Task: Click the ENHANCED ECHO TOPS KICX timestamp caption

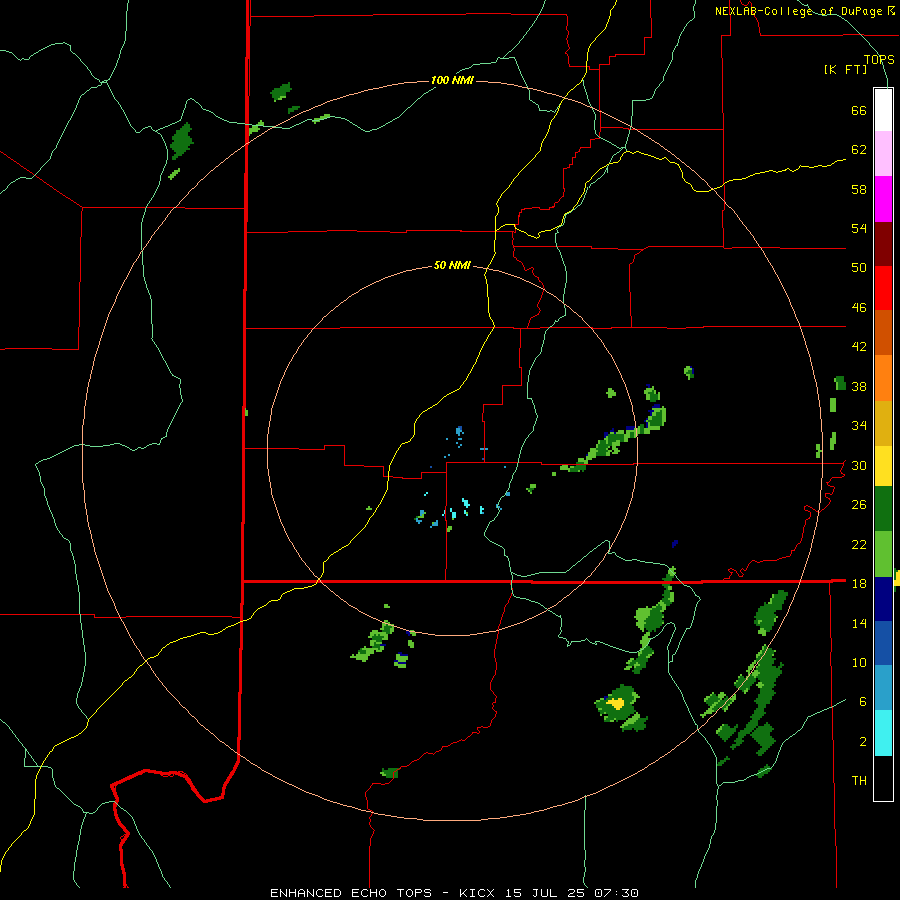Action: coord(454,893)
